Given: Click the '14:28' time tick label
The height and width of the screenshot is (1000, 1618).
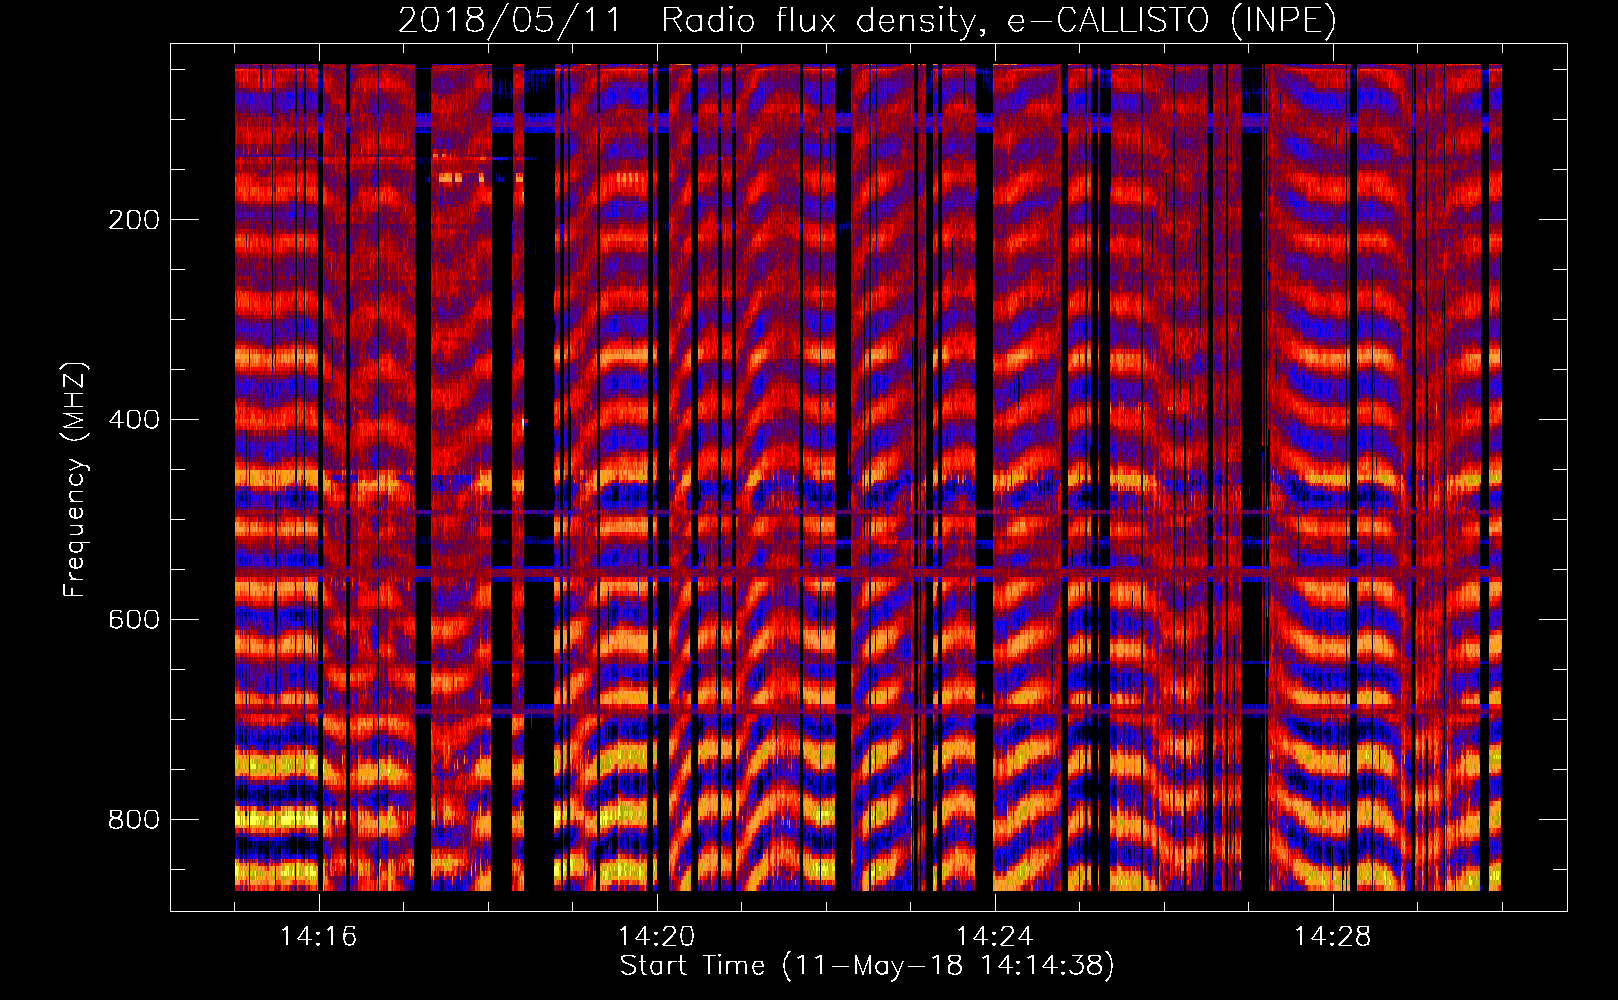Looking at the screenshot, I should tap(1332, 937).
